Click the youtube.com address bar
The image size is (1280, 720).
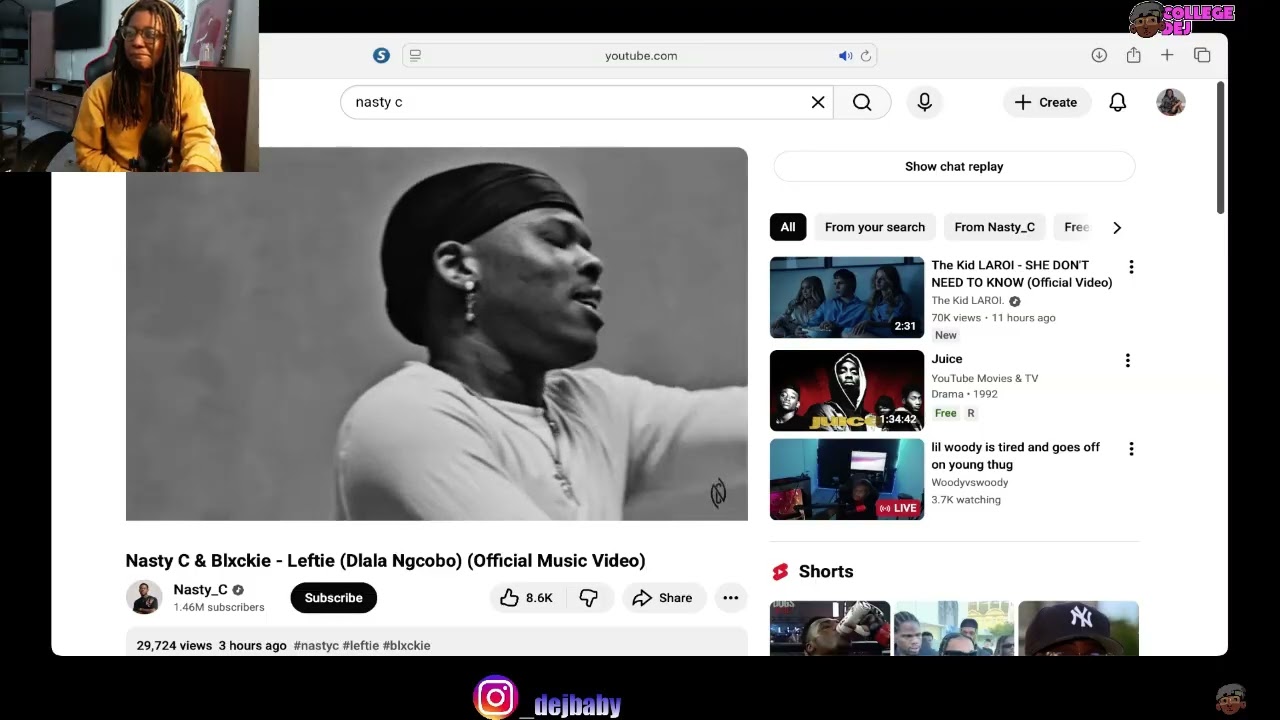[640, 56]
